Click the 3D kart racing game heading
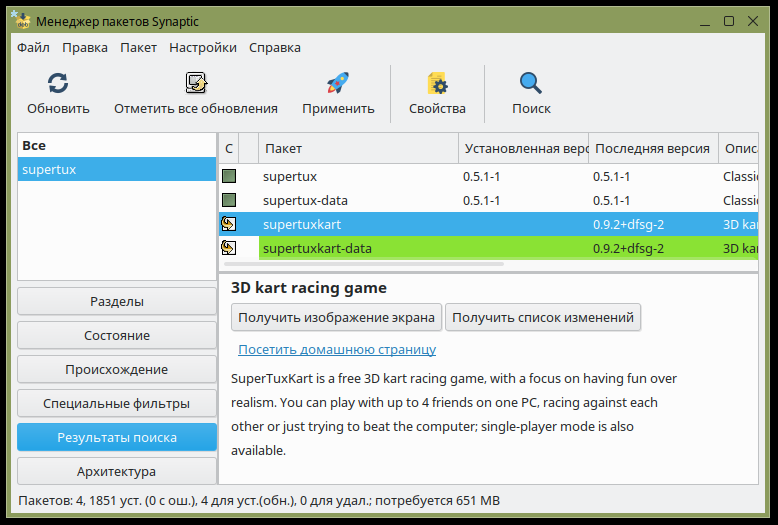778x525 pixels. click(309, 288)
